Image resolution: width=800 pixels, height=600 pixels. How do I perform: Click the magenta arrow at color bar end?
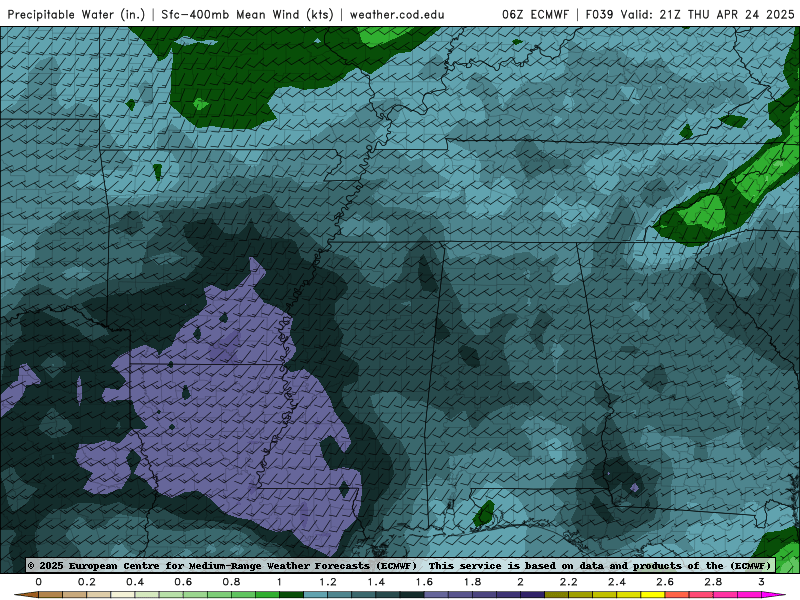click(774, 595)
